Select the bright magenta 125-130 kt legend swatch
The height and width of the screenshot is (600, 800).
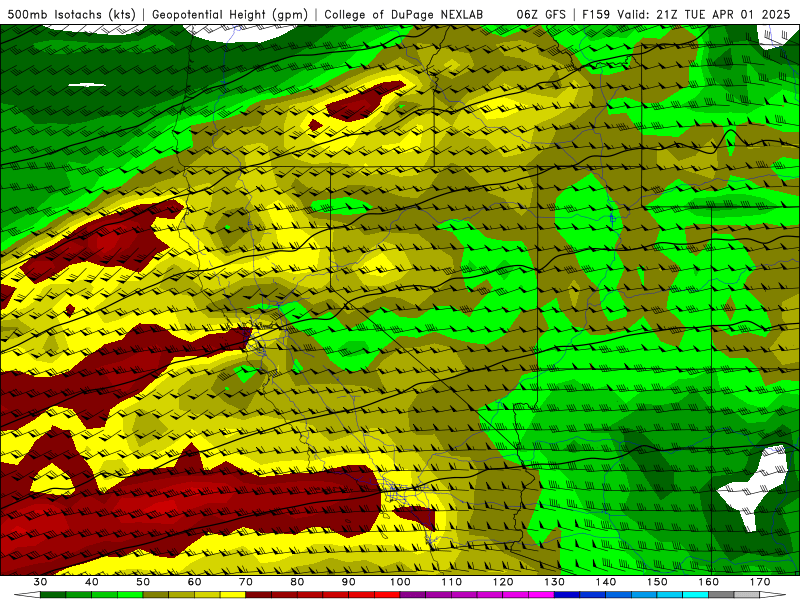point(541,595)
